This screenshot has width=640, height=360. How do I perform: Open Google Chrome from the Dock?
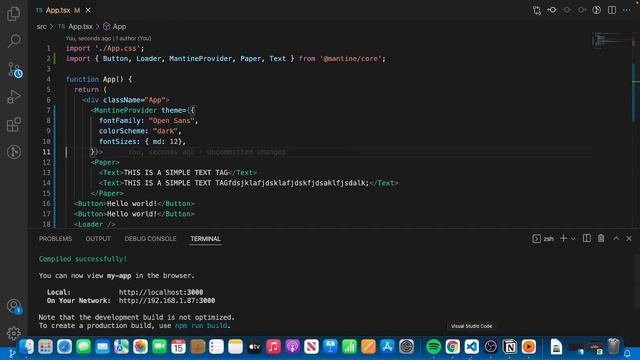coord(453,347)
